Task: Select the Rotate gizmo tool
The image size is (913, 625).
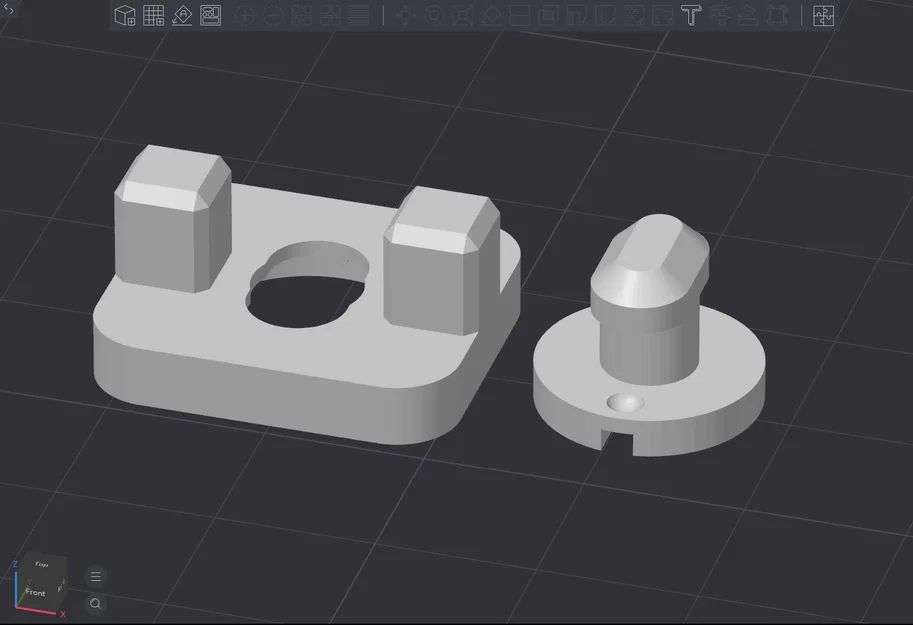Action: [x=434, y=16]
